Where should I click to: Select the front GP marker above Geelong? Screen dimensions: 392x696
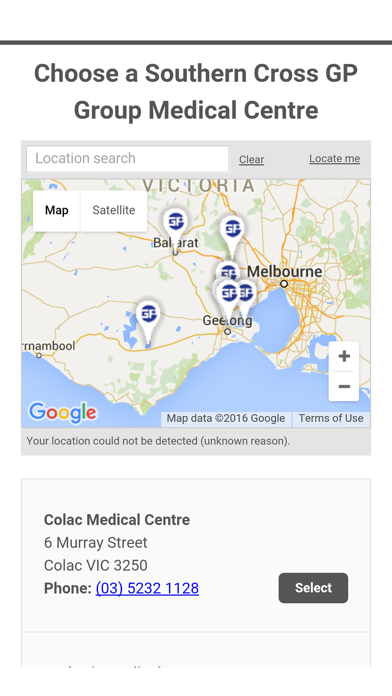[x=229, y=293]
